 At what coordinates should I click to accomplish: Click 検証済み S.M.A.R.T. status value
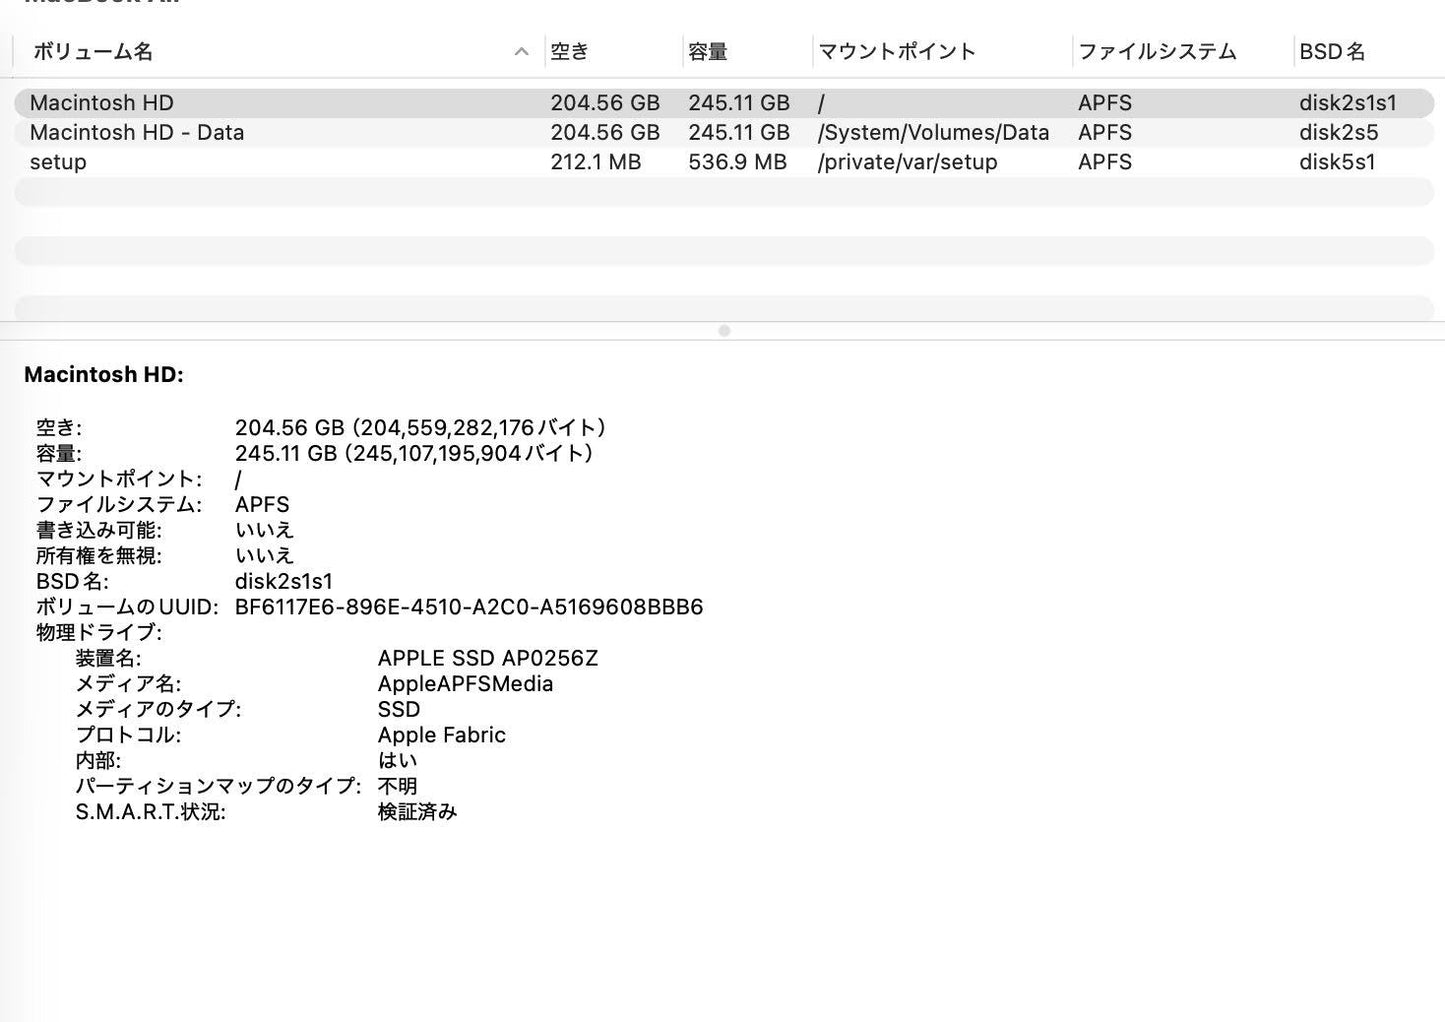pos(417,812)
